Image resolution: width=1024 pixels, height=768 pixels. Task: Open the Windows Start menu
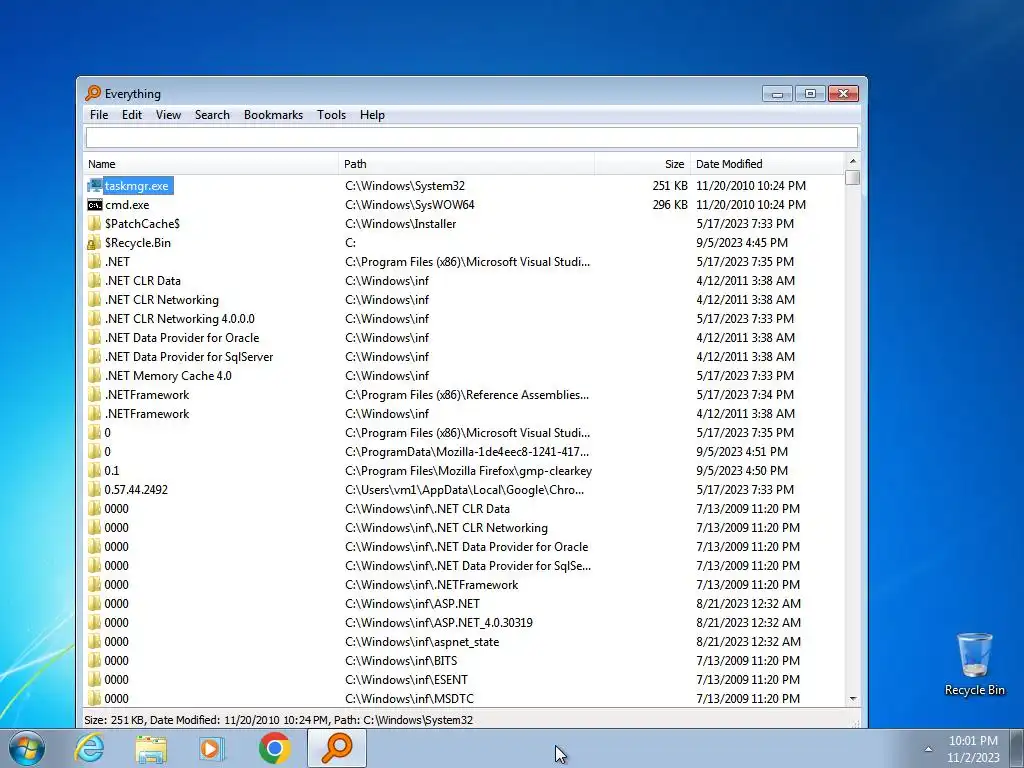point(26,748)
